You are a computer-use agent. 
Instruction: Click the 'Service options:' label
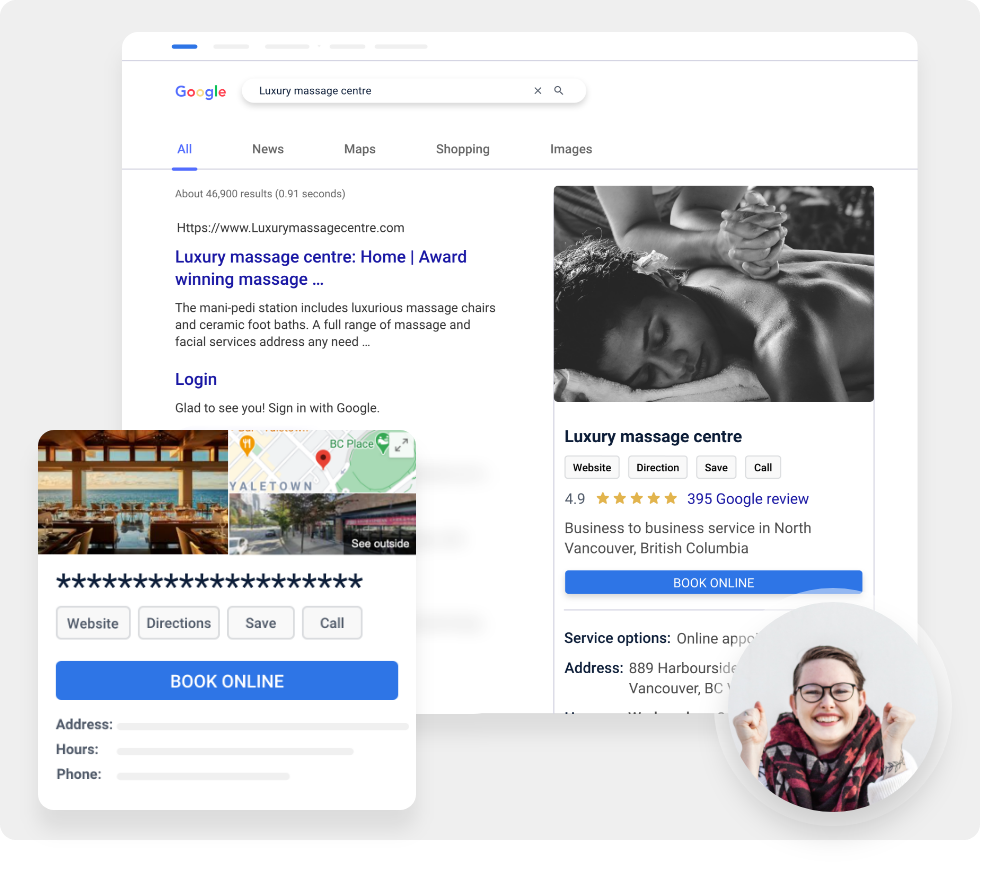pos(617,638)
